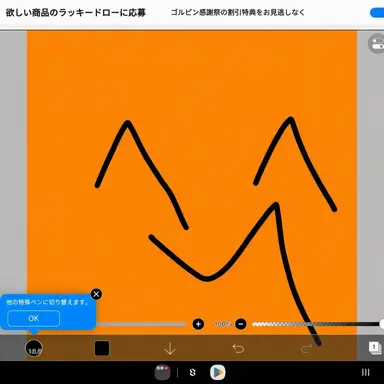Undo the last stroke
This screenshot has width=384, height=384.
(x=238, y=348)
